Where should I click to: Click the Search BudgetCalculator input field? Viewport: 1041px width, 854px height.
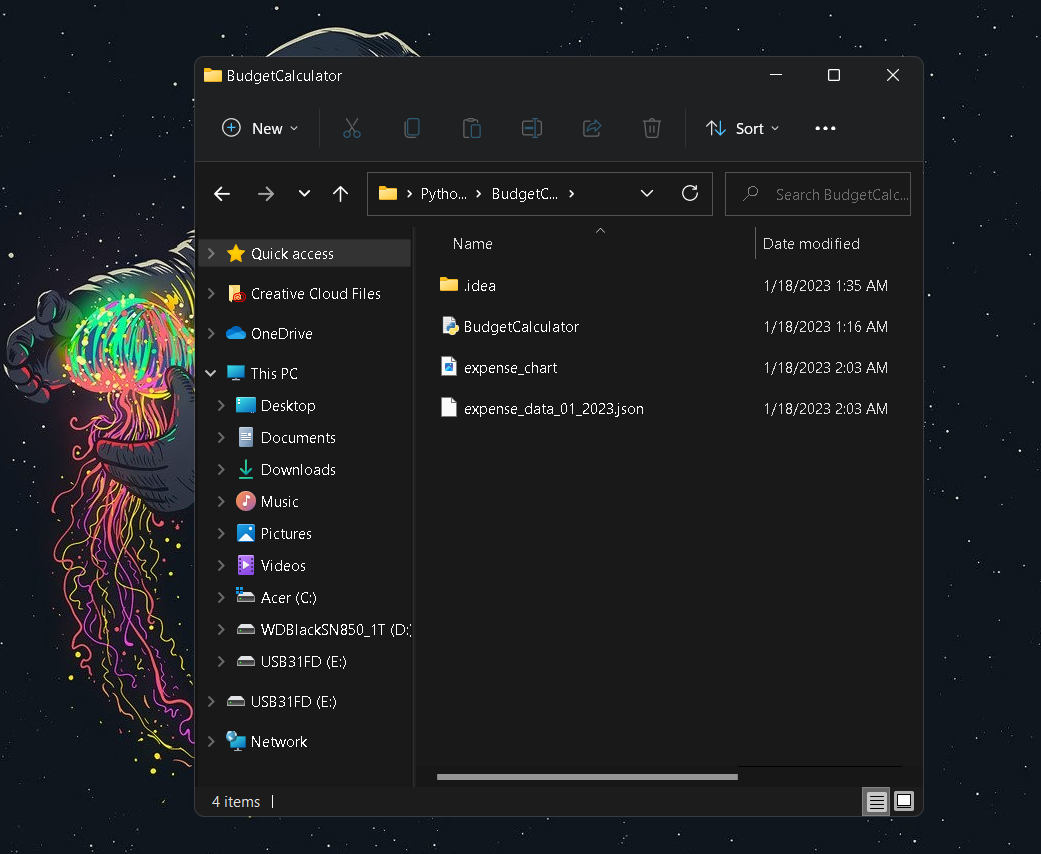click(818, 194)
